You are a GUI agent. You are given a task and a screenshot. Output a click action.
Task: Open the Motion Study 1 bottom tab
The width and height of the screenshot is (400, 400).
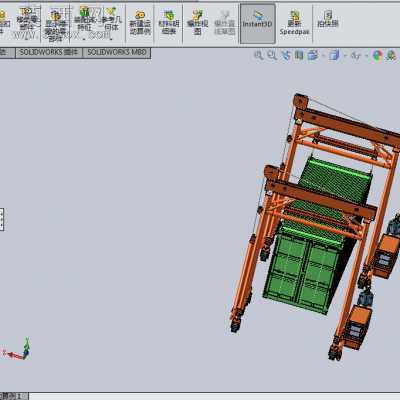tap(13, 396)
